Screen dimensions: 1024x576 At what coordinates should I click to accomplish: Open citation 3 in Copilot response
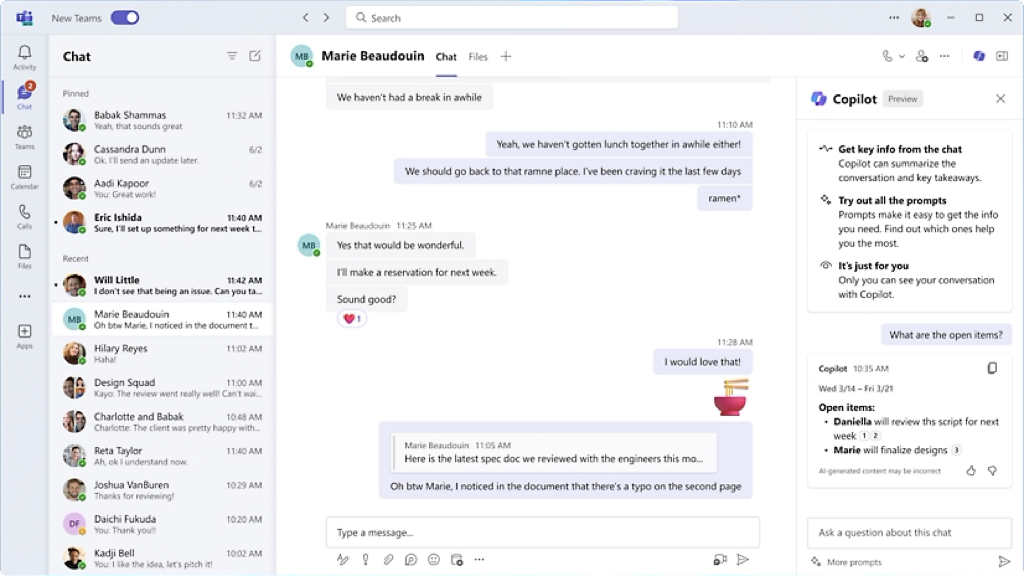957,450
